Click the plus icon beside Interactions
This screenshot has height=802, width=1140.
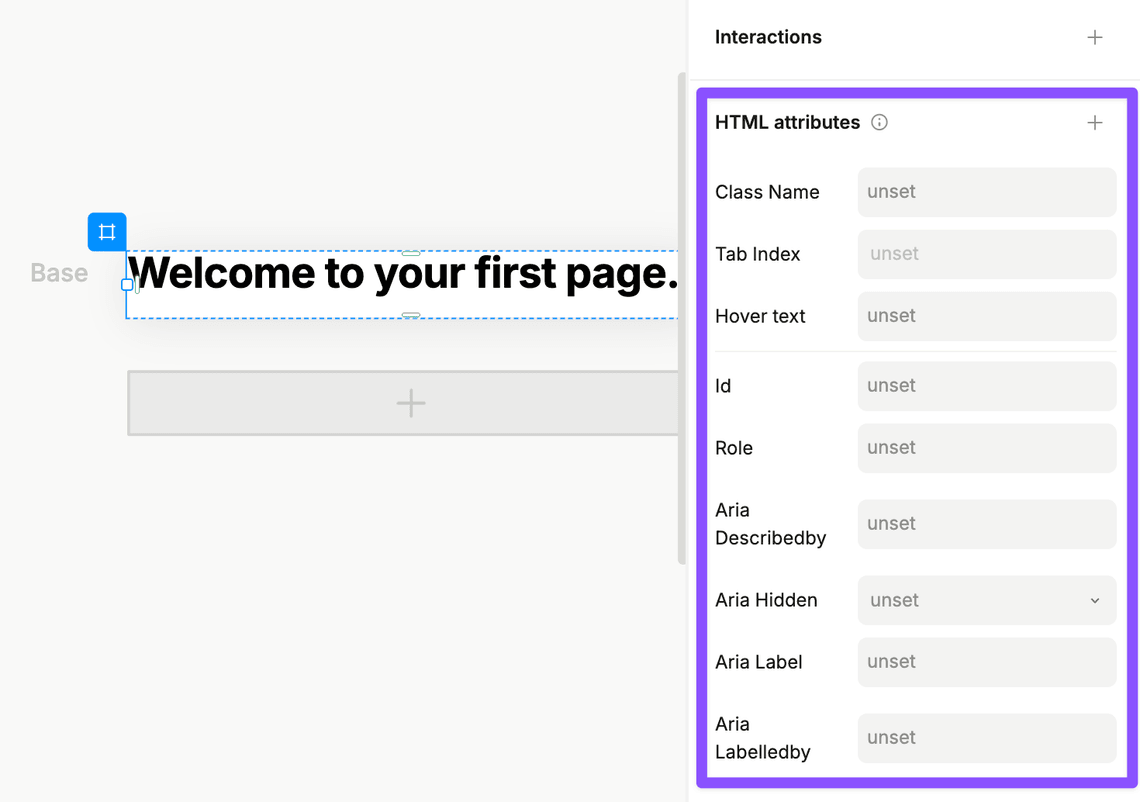(x=1095, y=37)
